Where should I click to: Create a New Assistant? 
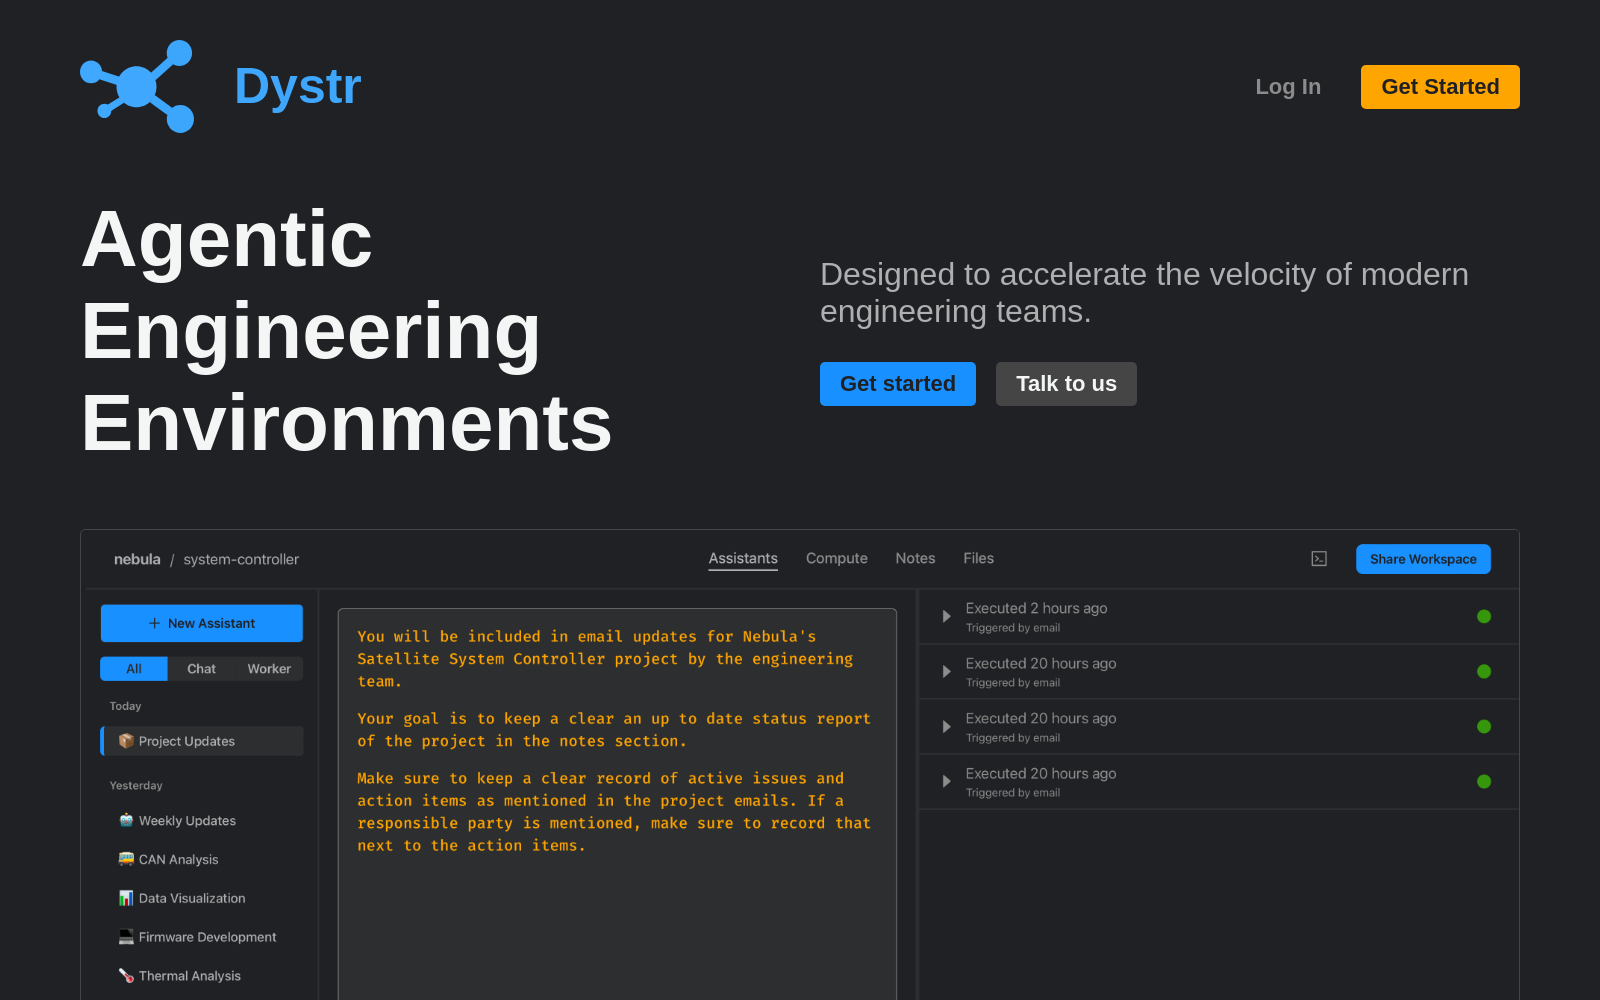[202, 623]
